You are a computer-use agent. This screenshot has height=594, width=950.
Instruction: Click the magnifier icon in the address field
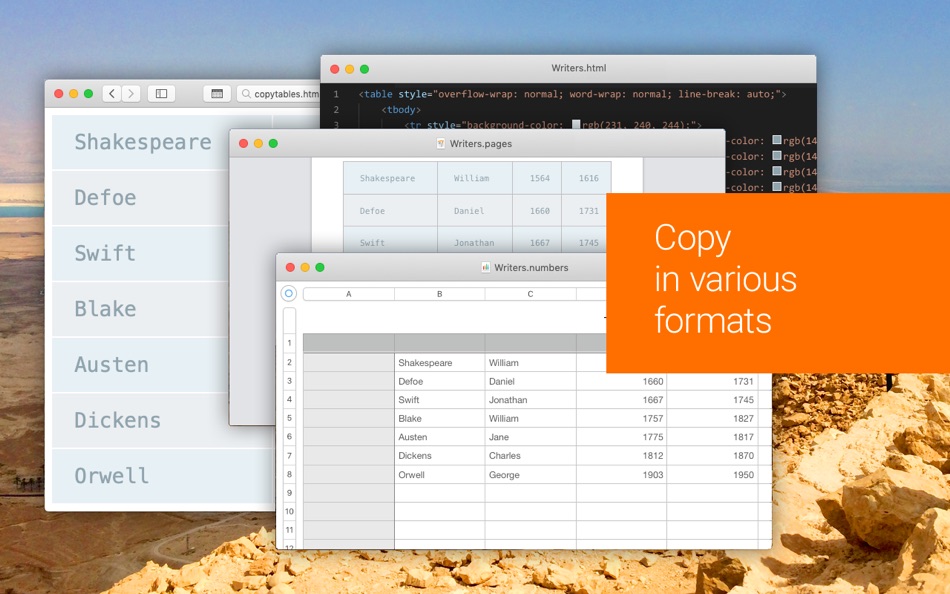(246, 93)
